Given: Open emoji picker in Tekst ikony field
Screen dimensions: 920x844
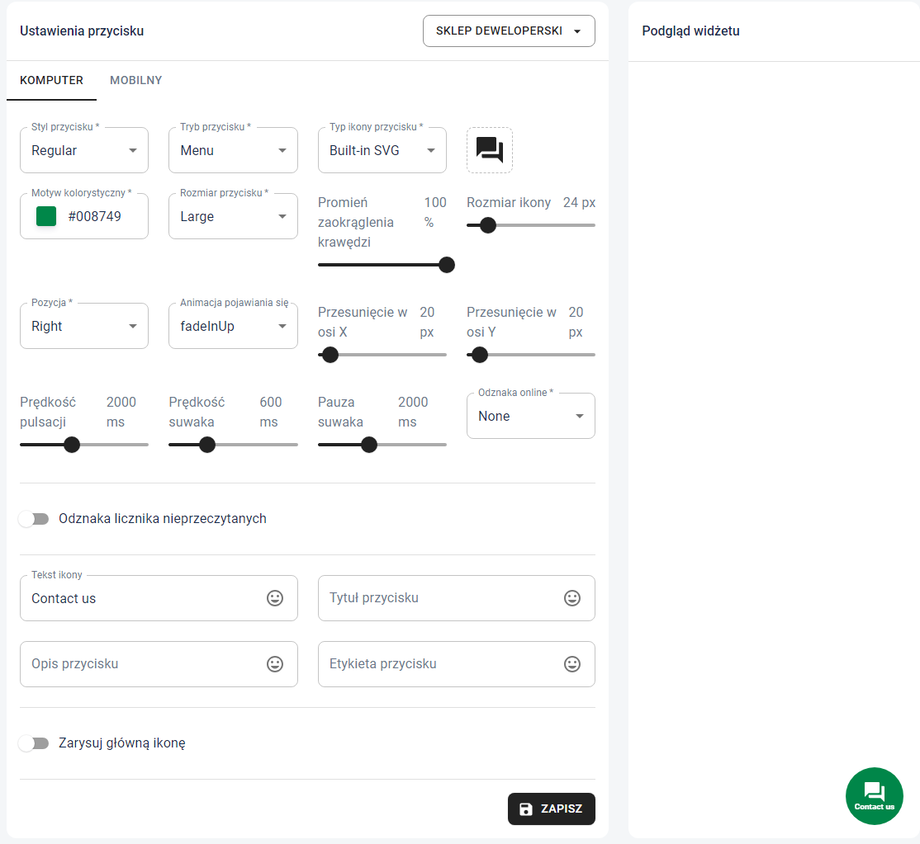Looking at the screenshot, I should [275, 598].
